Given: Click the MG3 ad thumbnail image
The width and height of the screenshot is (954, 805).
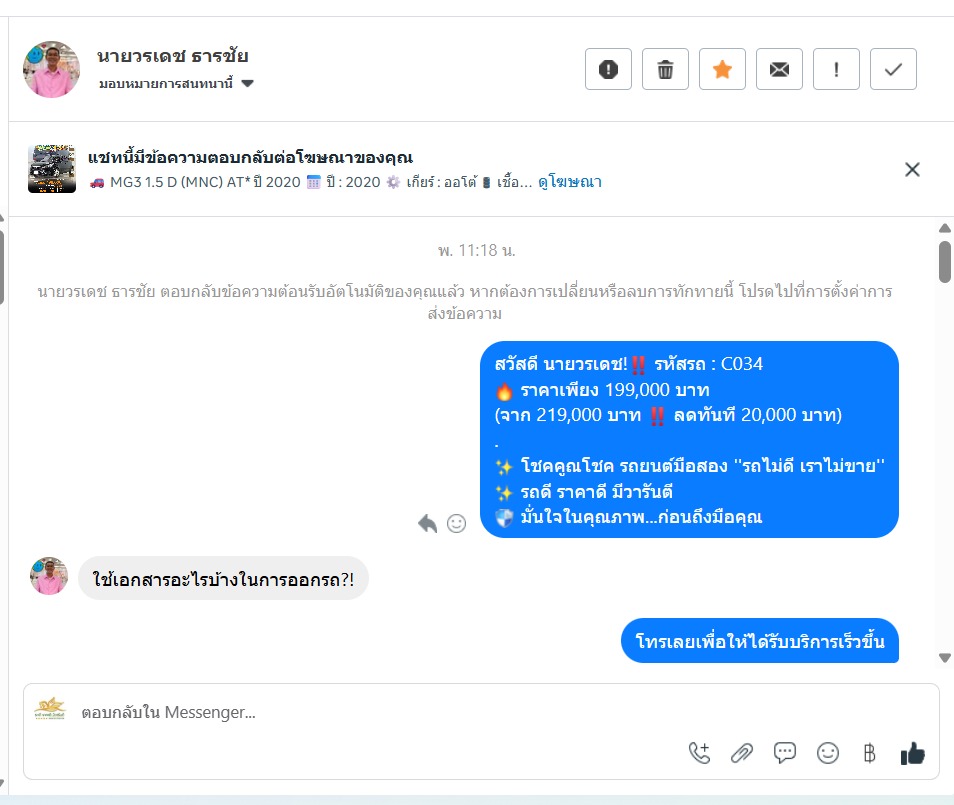Looking at the screenshot, I should (52, 169).
